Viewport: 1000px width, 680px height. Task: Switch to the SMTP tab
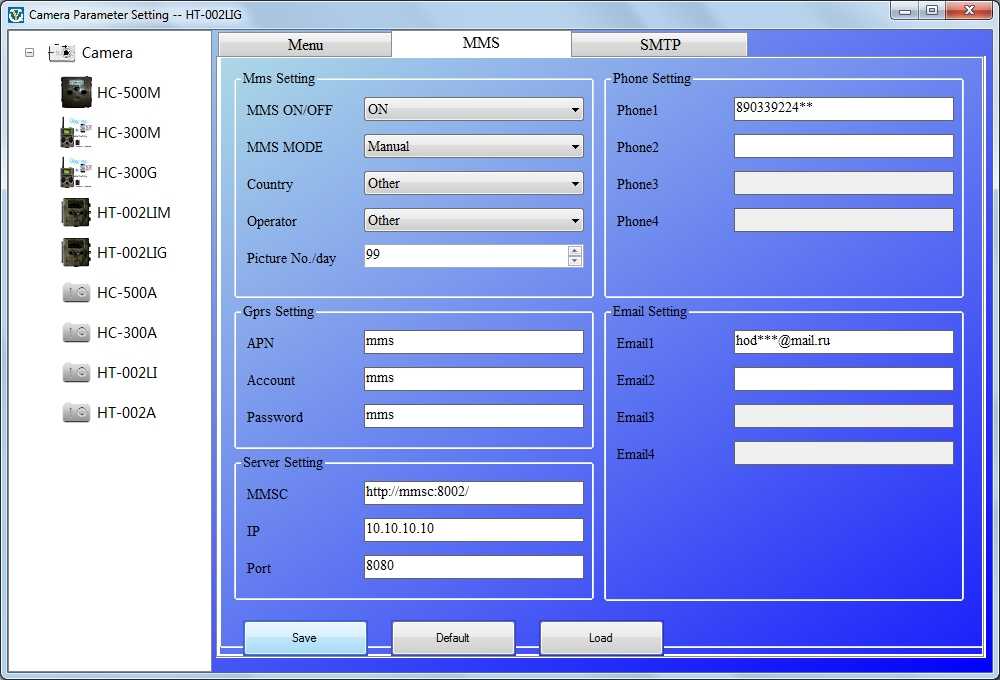click(659, 45)
